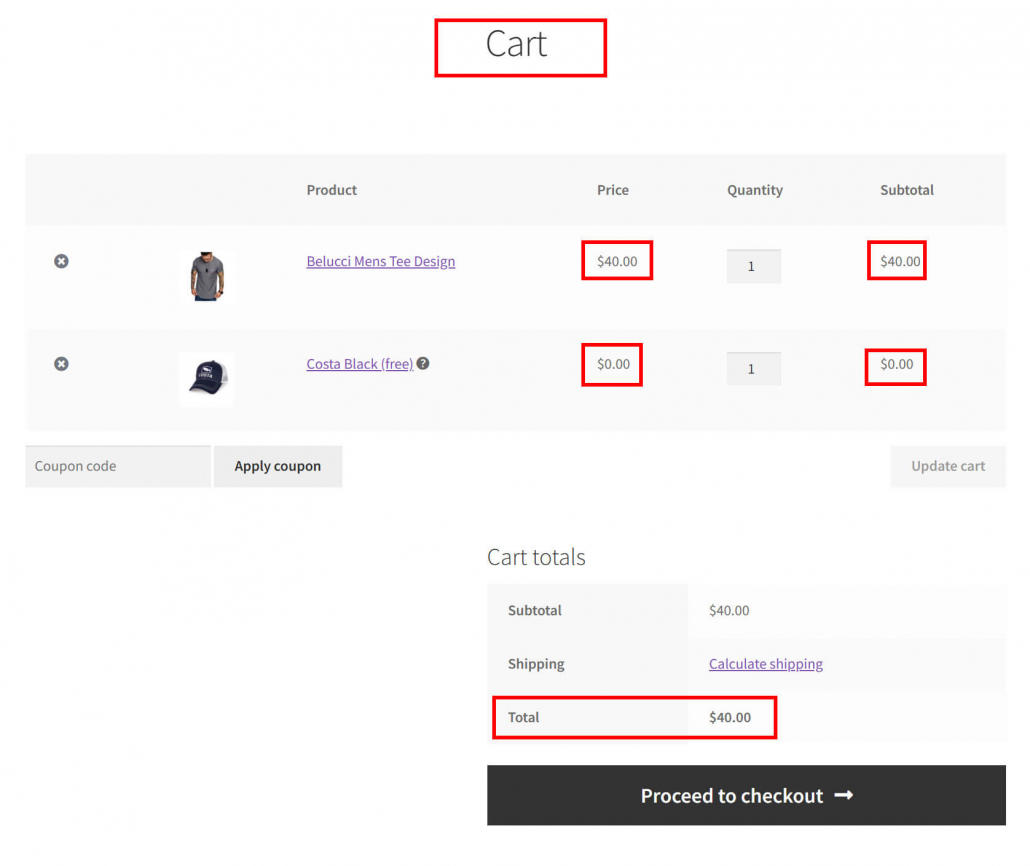The image size is (1030, 866).
Task: Proceed to checkout
Action: click(x=746, y=796)
